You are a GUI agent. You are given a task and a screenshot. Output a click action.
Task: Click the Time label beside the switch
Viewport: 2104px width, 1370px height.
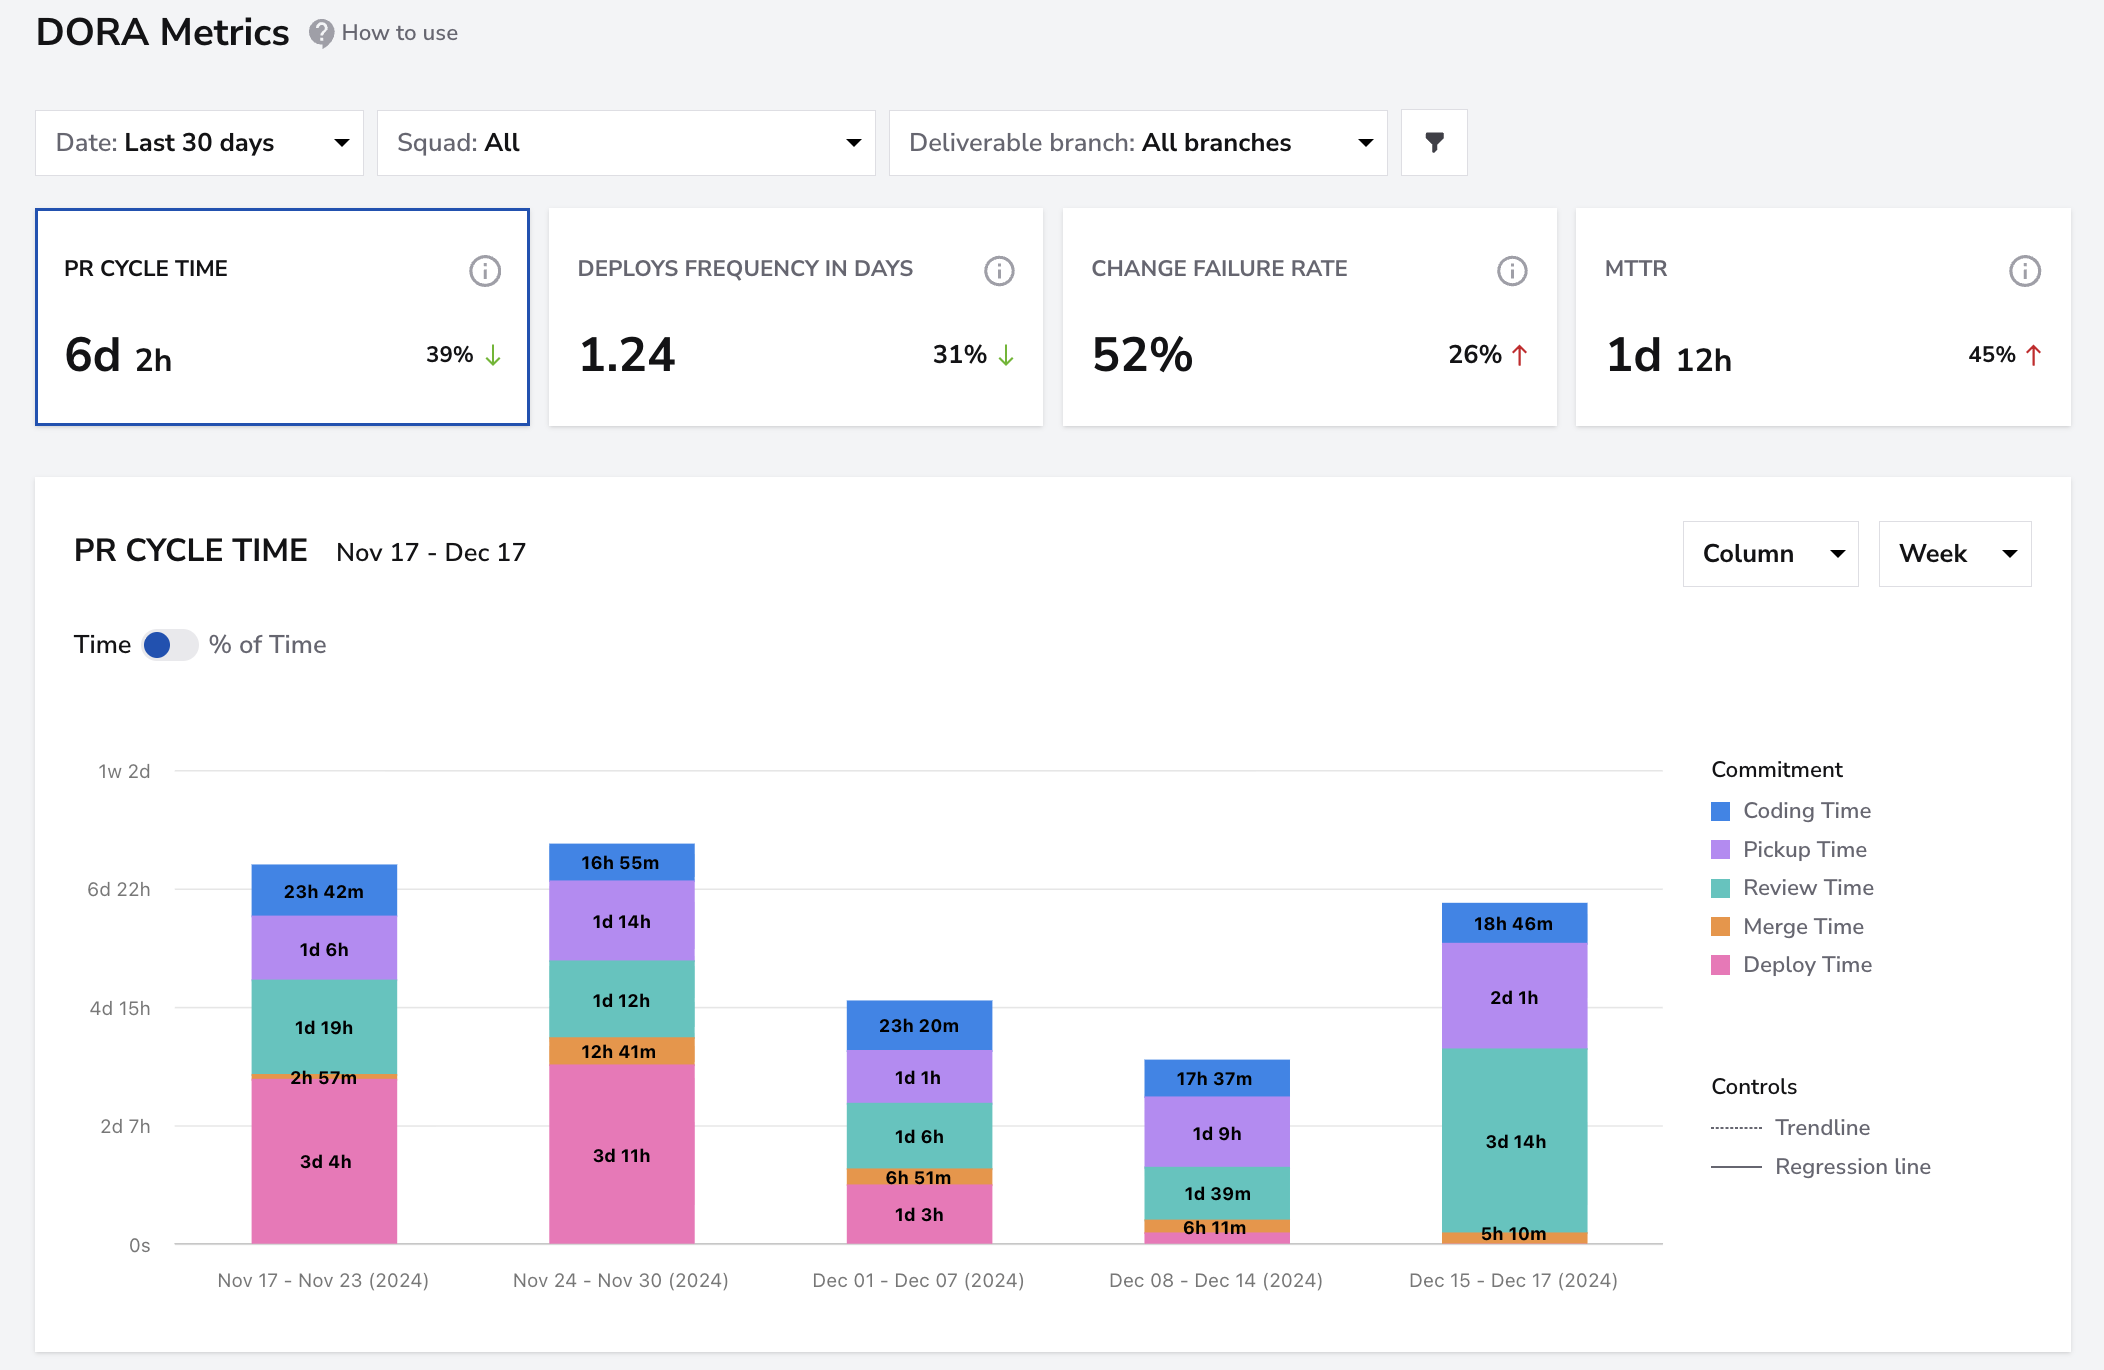pos(102,645)
